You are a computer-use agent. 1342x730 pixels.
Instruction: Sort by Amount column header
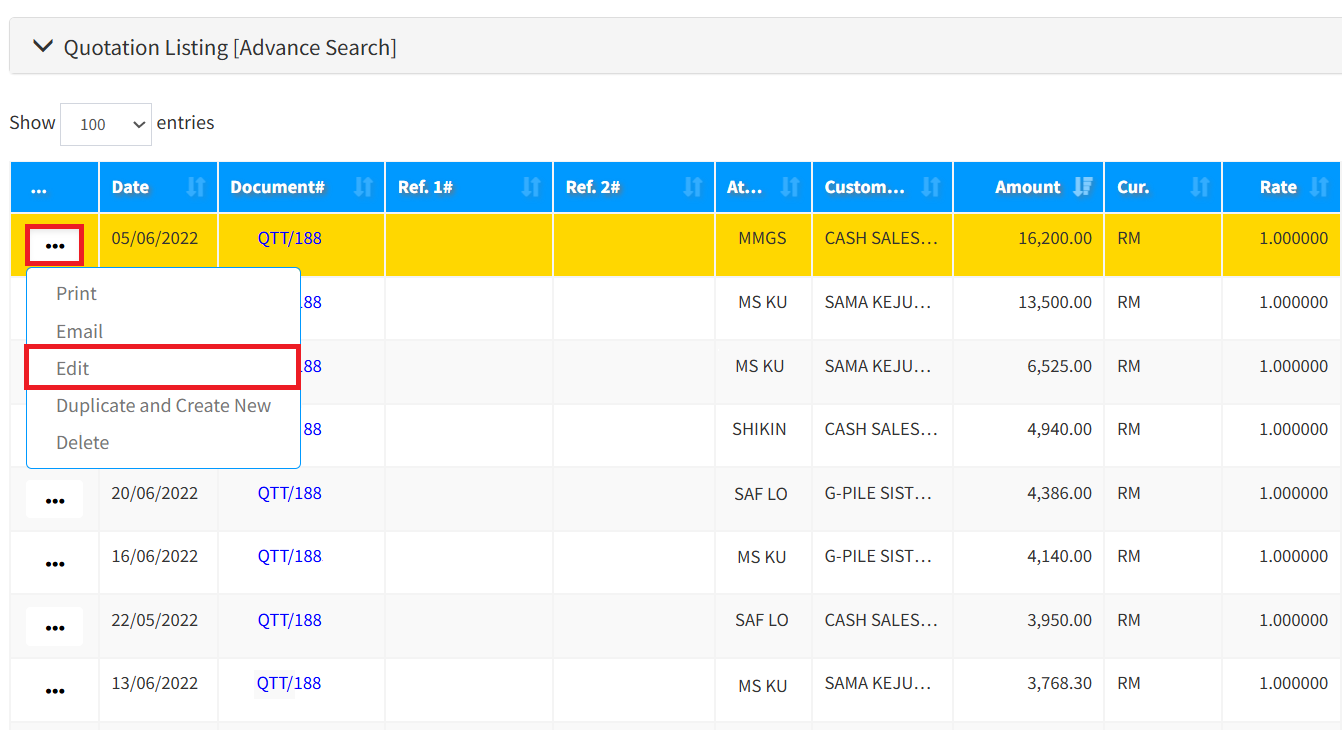[x=1028, y=187]
